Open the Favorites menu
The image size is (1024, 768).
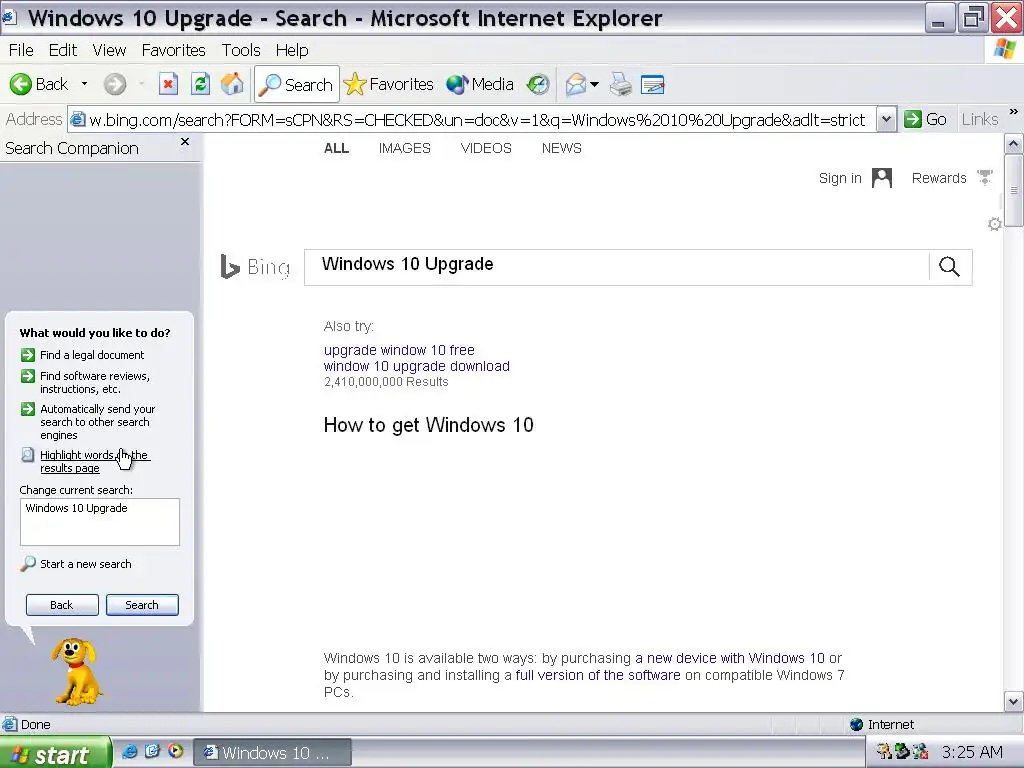pos(174,50)
